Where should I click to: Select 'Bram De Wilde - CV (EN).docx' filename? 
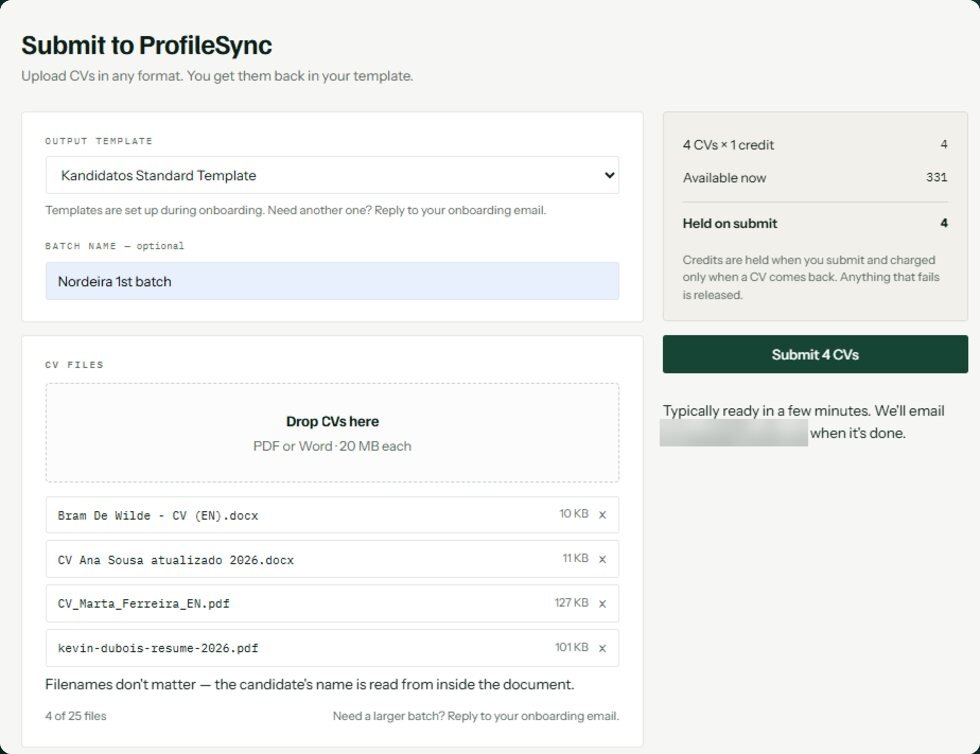coord(158,516)
